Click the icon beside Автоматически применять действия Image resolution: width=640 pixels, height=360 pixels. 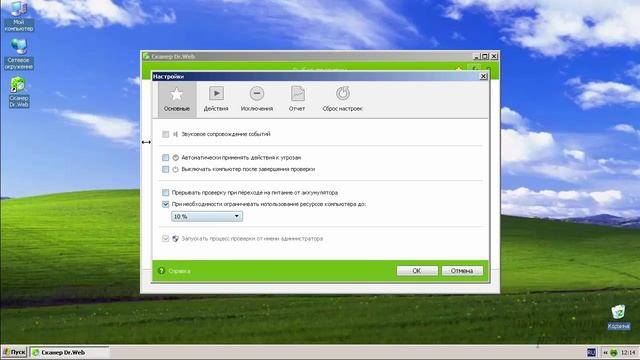tap(176, 158)
